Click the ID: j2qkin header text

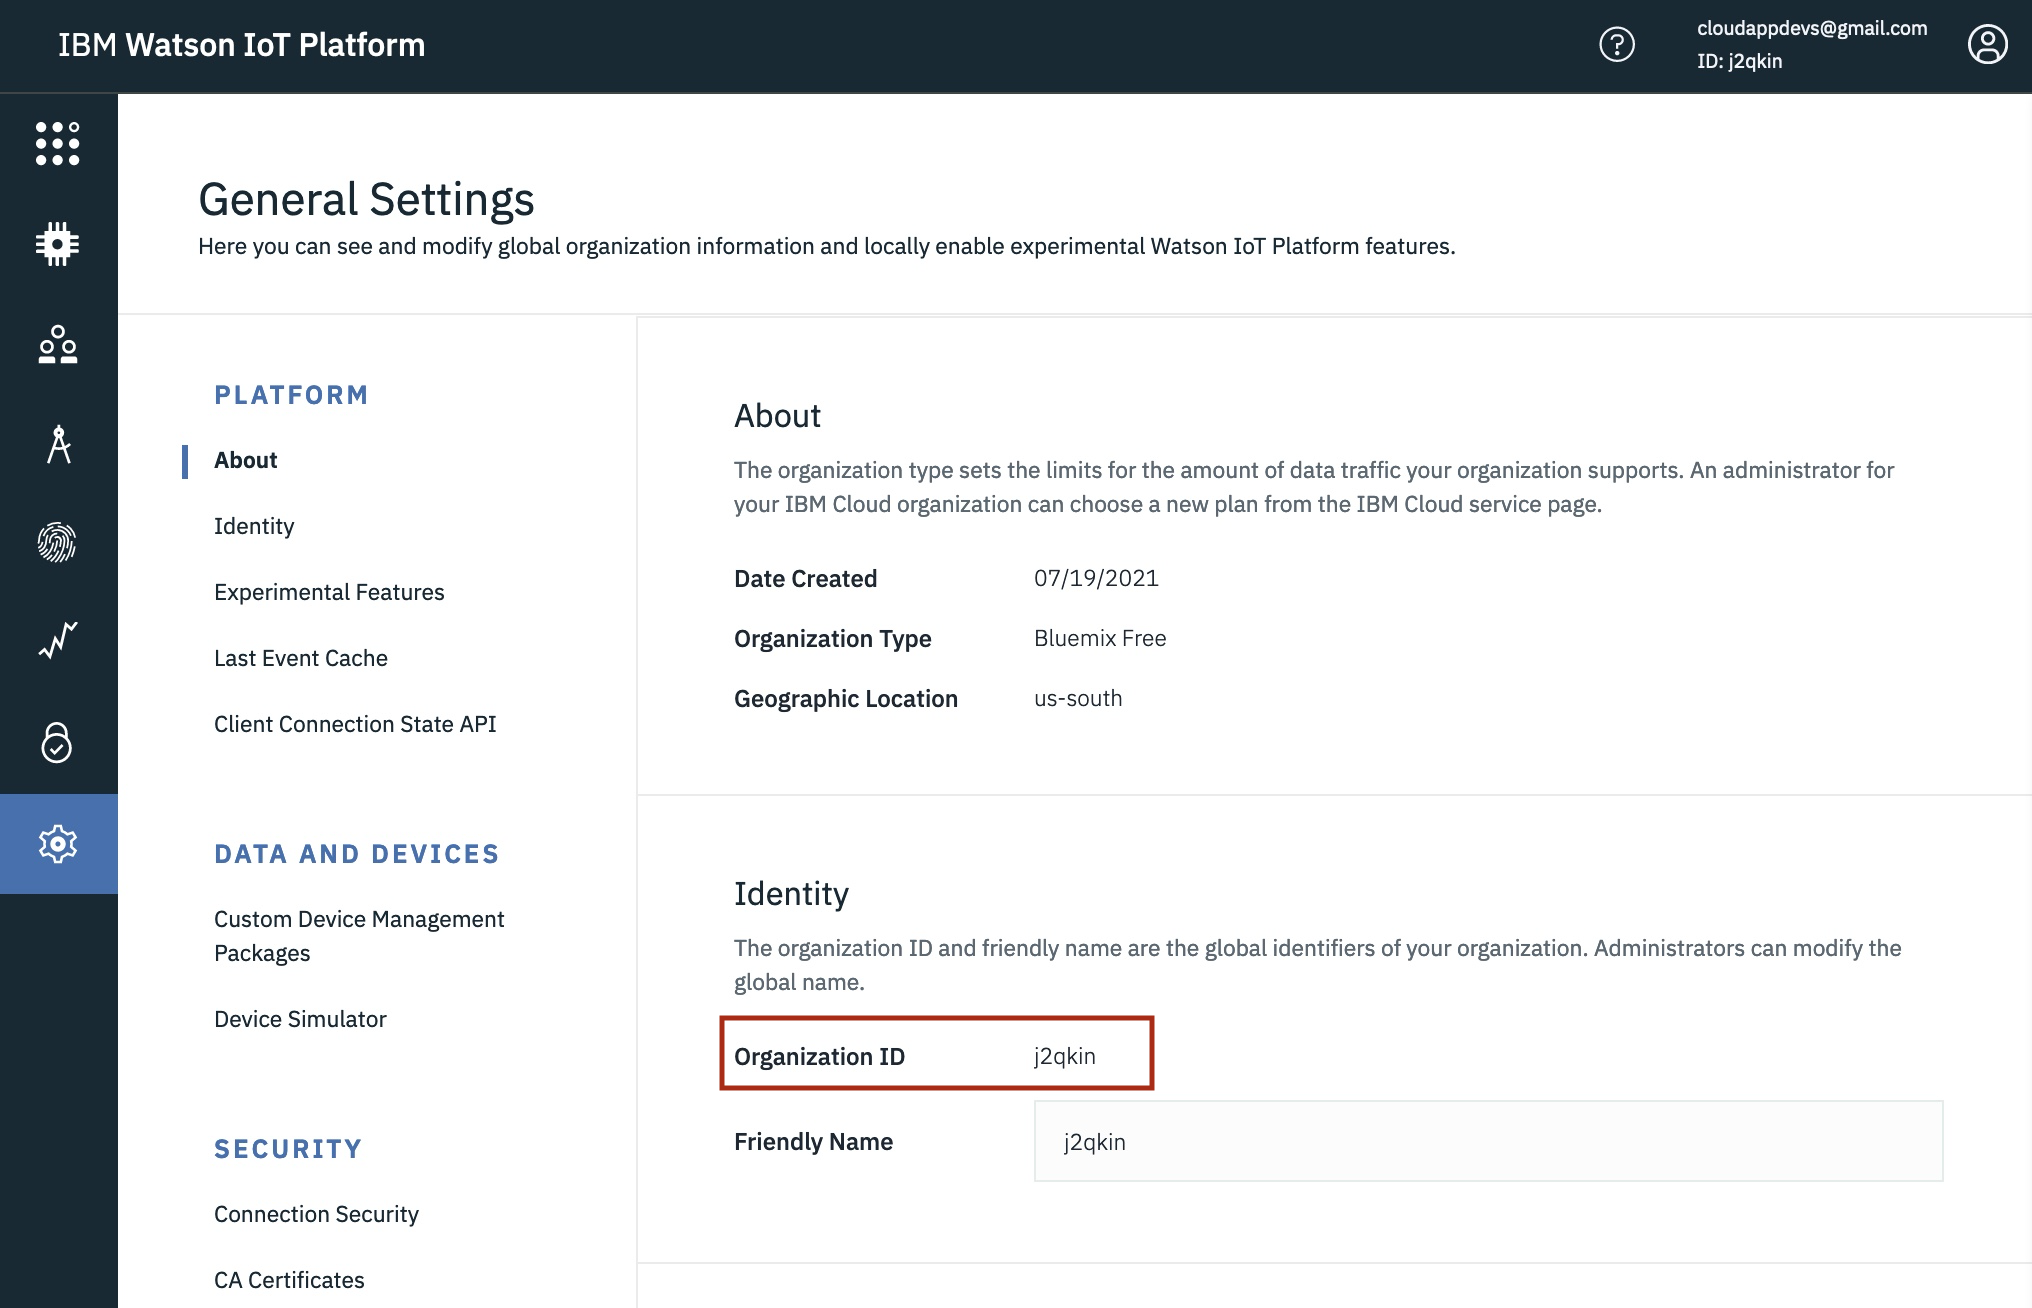pos(1739,61)
